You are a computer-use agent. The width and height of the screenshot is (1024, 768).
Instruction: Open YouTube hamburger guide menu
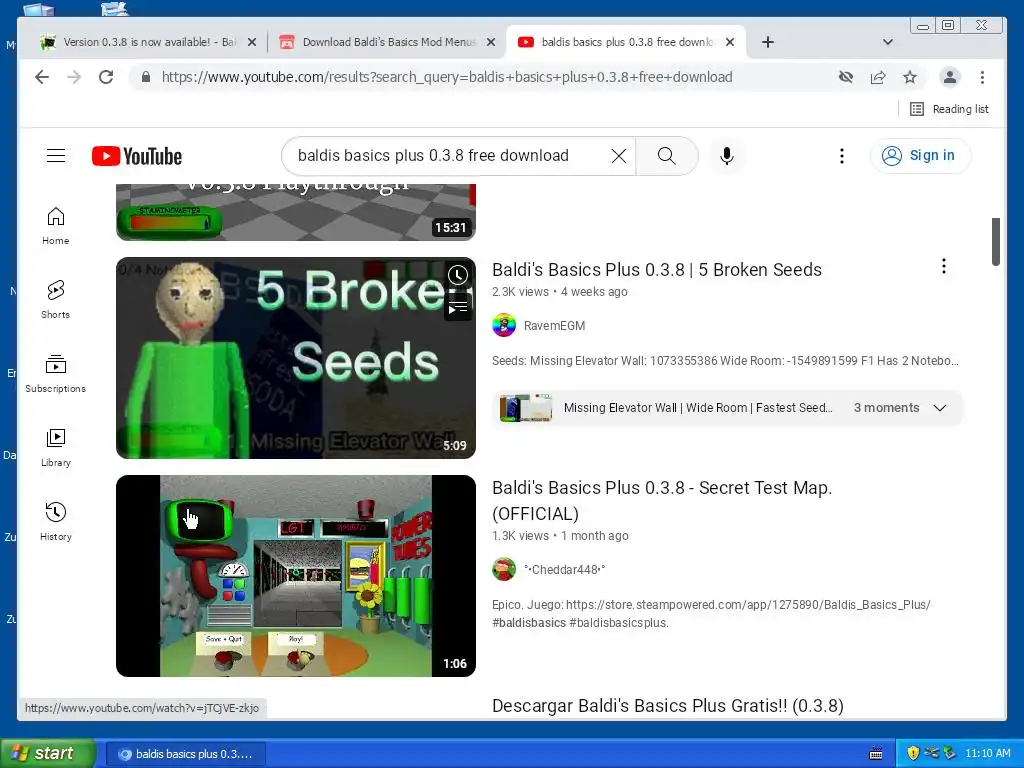pyautogui.click(x=56, y=155)
